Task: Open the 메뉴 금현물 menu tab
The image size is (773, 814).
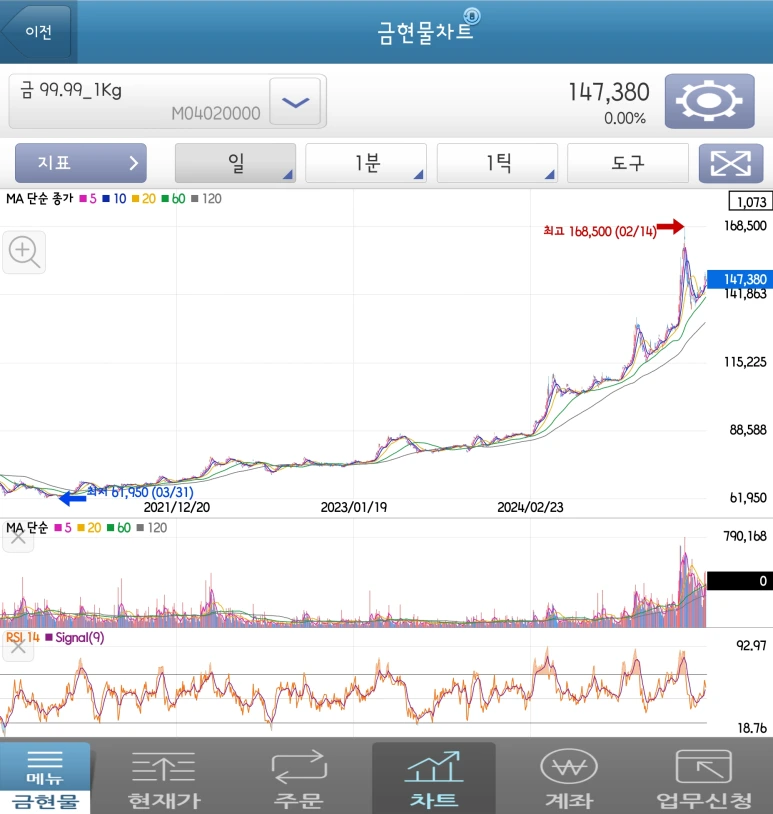Action: click(x=45, y=778)
